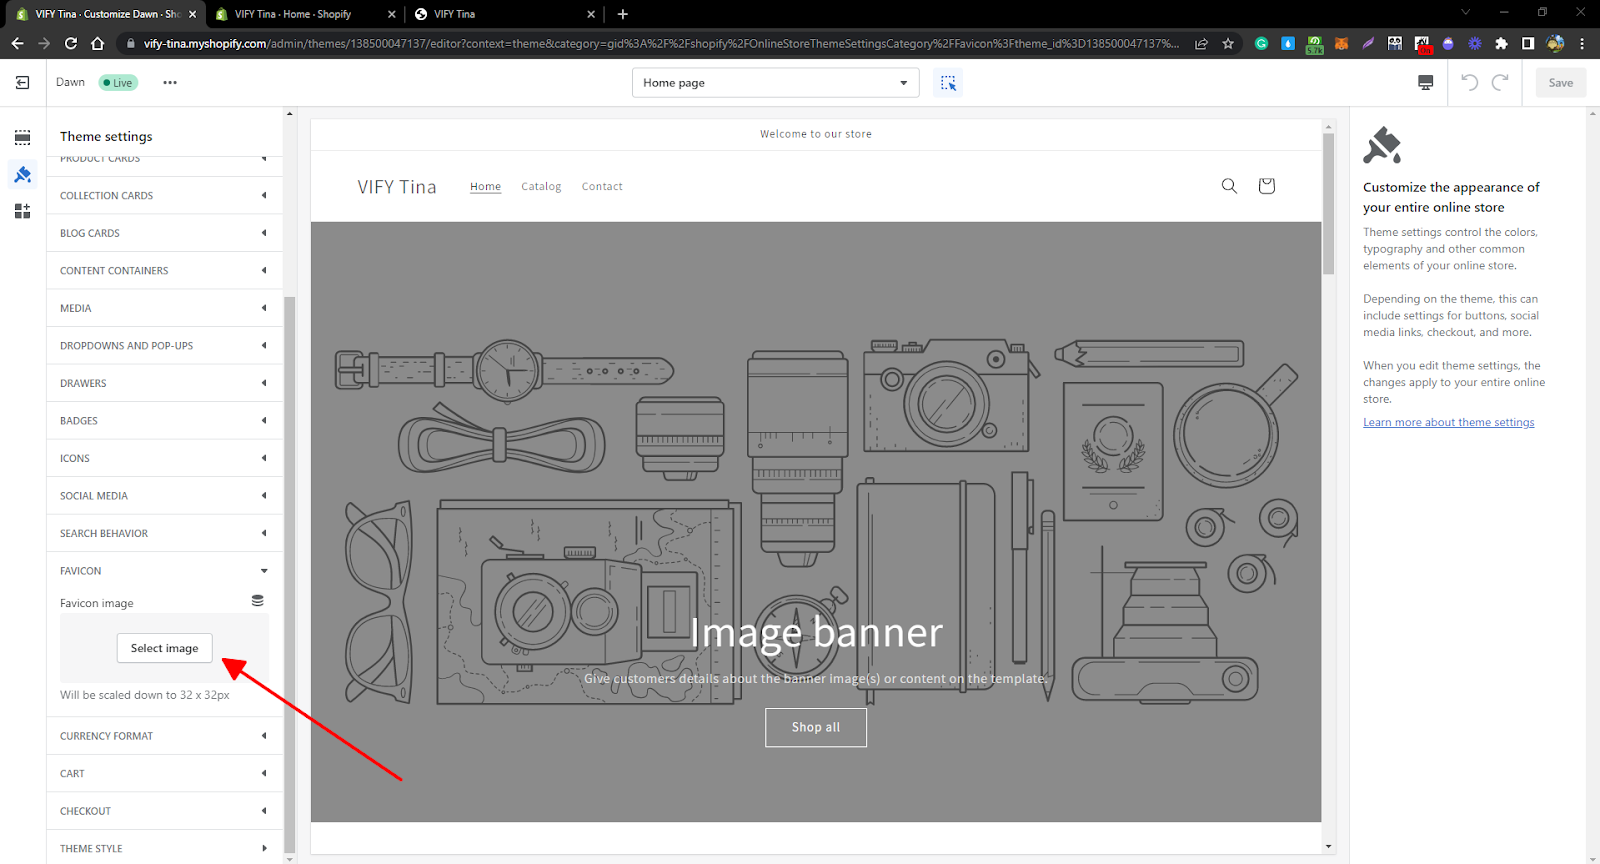Click the Live status badge
Screen dimensions: 1600x864
(118, 83)
